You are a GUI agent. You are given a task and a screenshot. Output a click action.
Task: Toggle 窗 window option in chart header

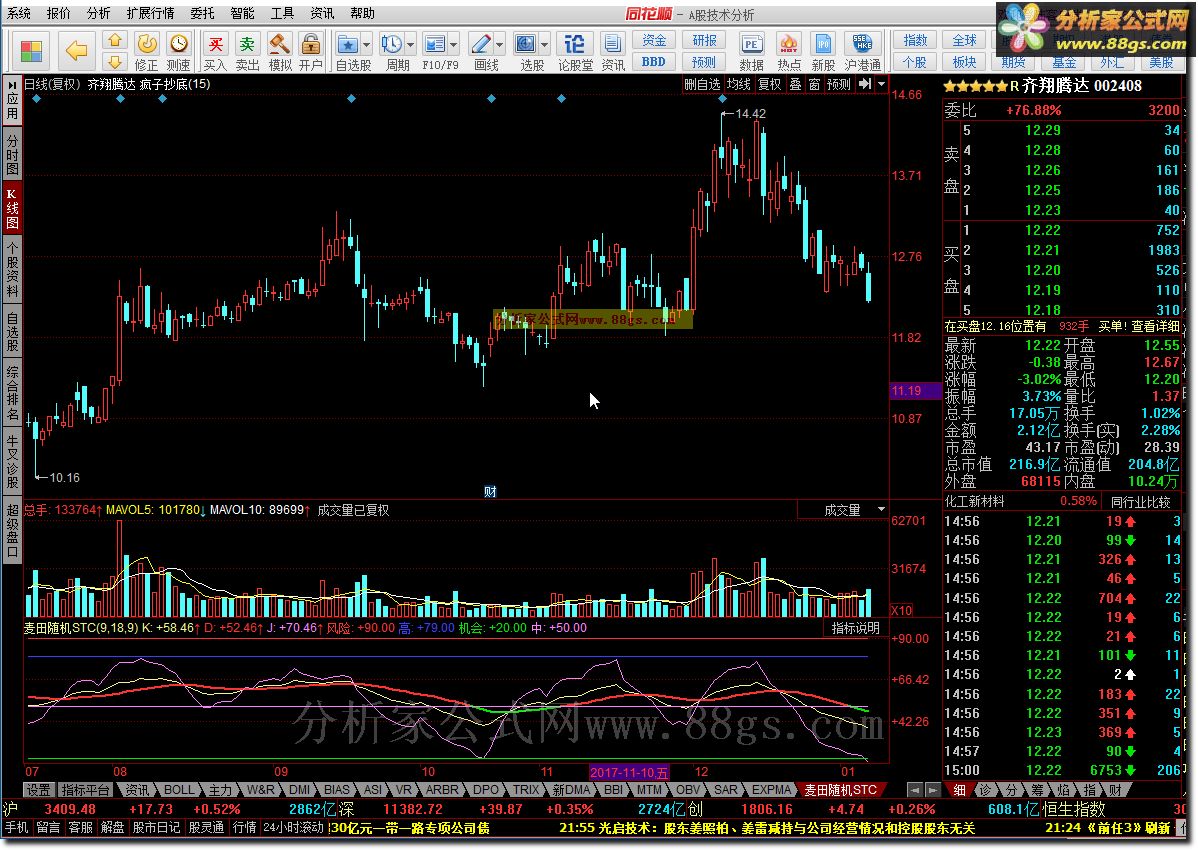coord(814,84)
